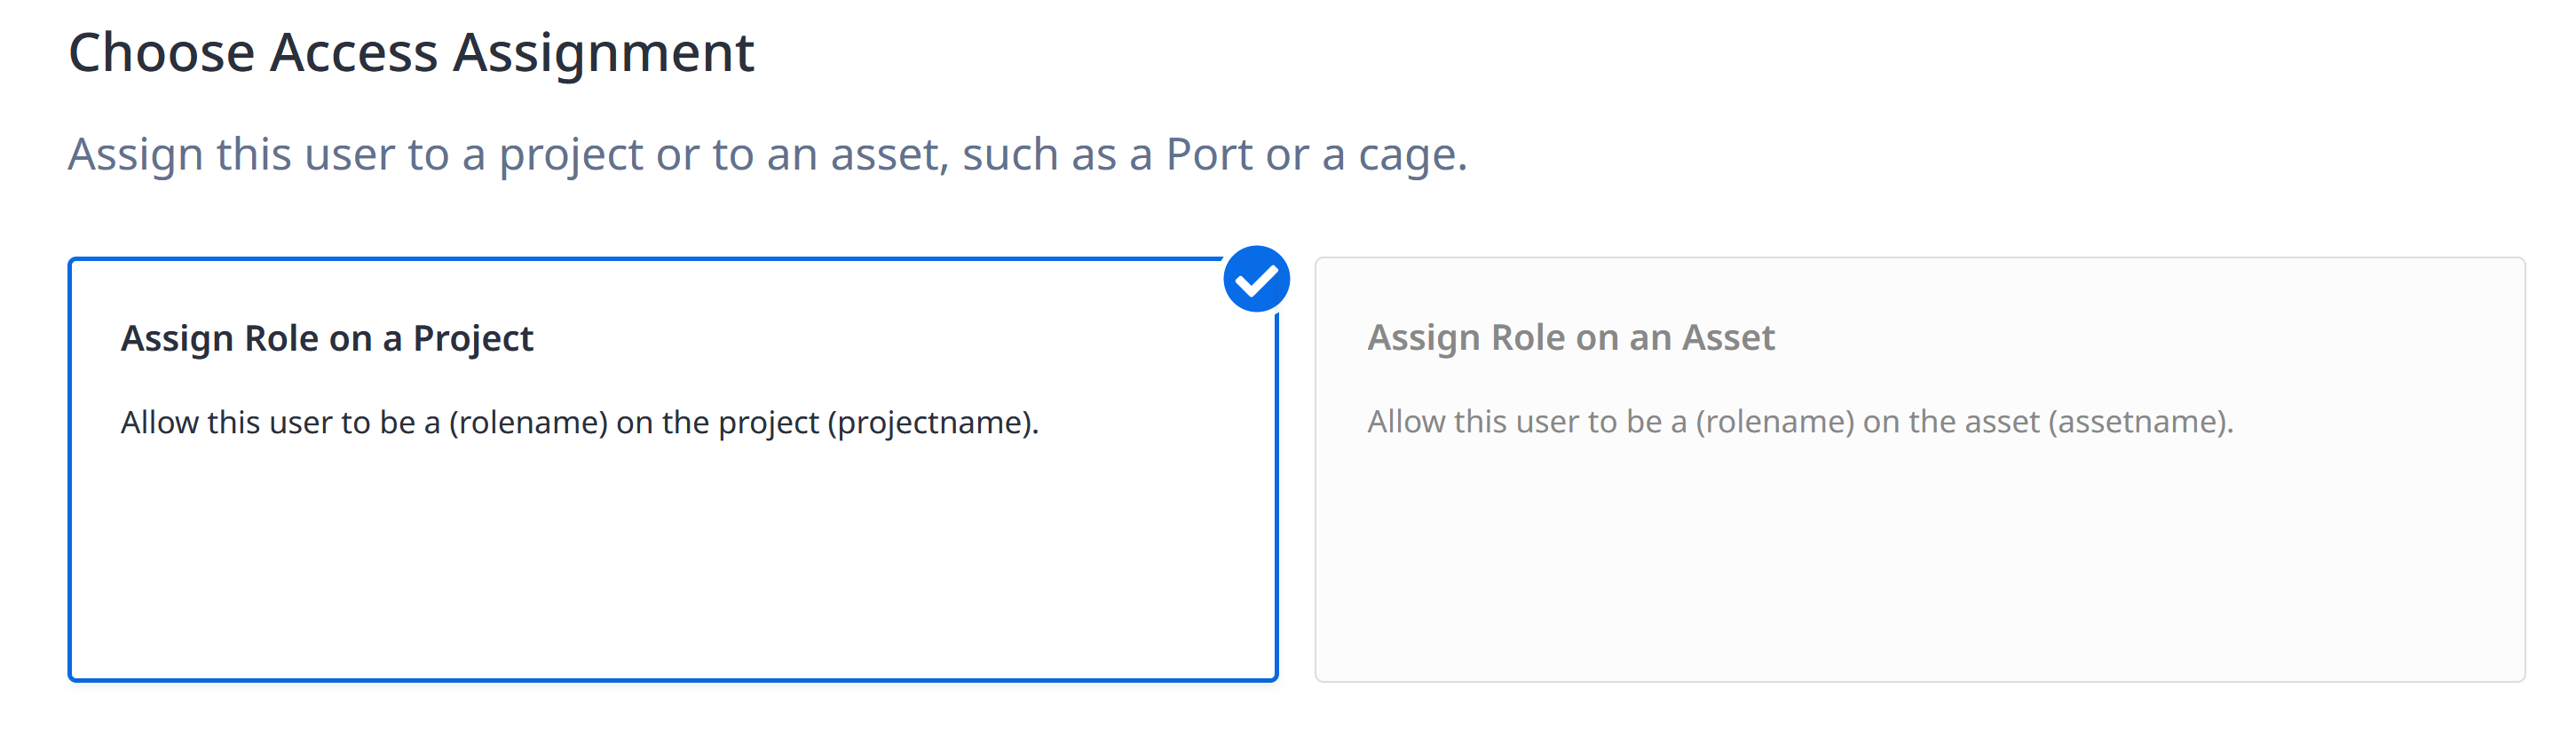The width and height of the screenshot is (2576, 744).
Task: Click the "Assign Role on a Project" title
Action: coord(327,339)
